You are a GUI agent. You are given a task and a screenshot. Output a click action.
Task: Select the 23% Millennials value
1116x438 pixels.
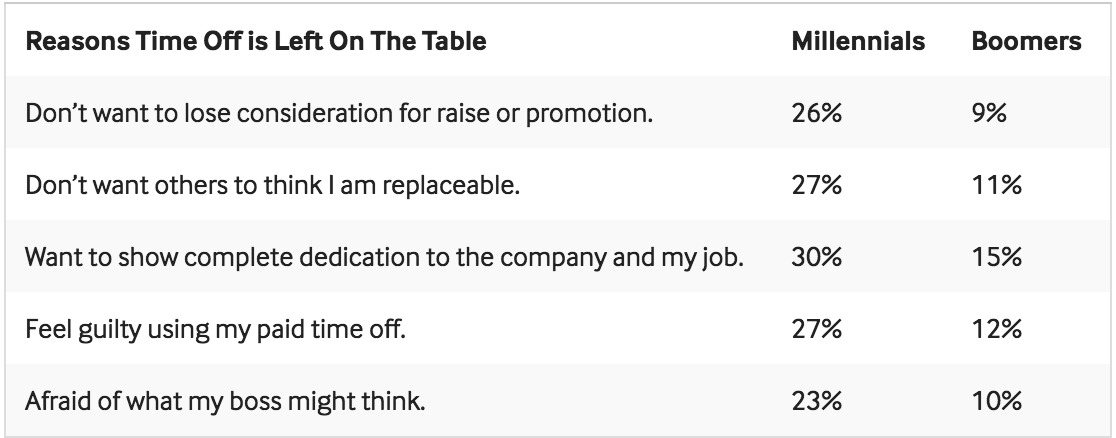[x=817, y=401]
